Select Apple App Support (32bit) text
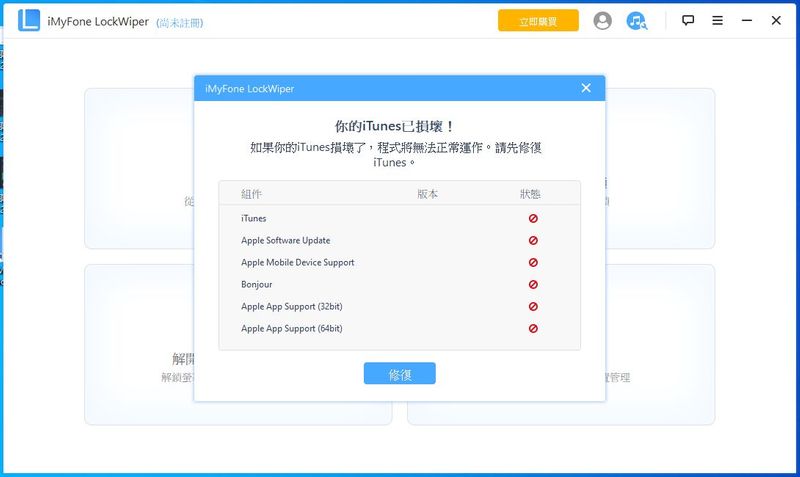The image size is (800, 477). tap(292, 307)
